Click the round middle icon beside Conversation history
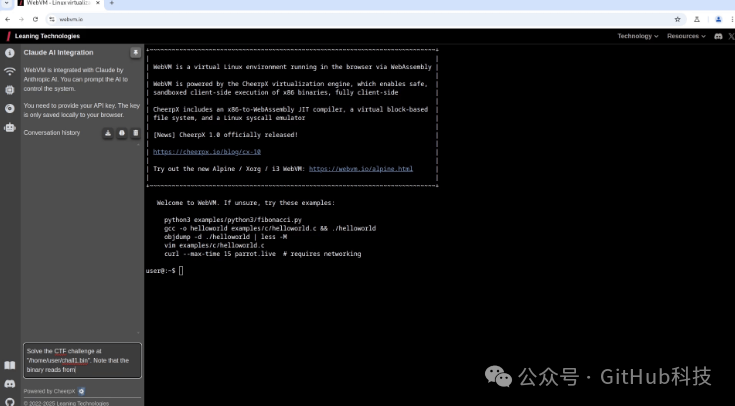This screenshot has width=735, height=406. tap(122, 133)
